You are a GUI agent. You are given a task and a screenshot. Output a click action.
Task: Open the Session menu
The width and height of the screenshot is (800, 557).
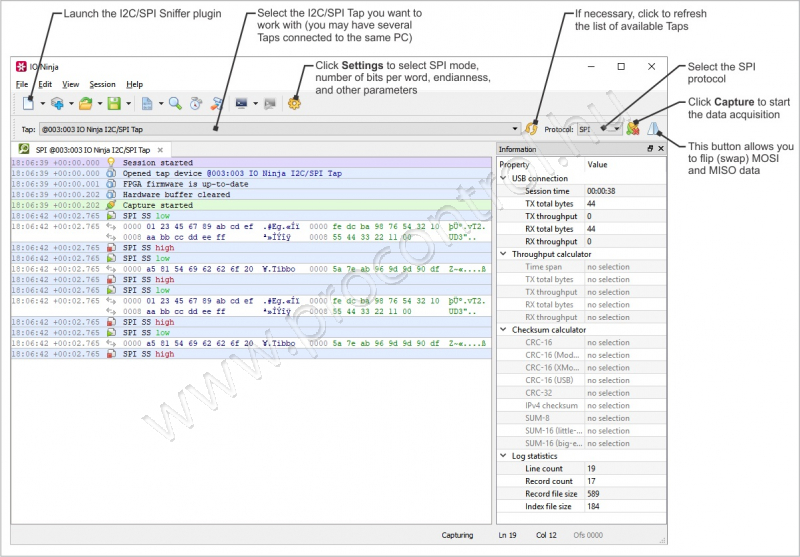(102, 85)
